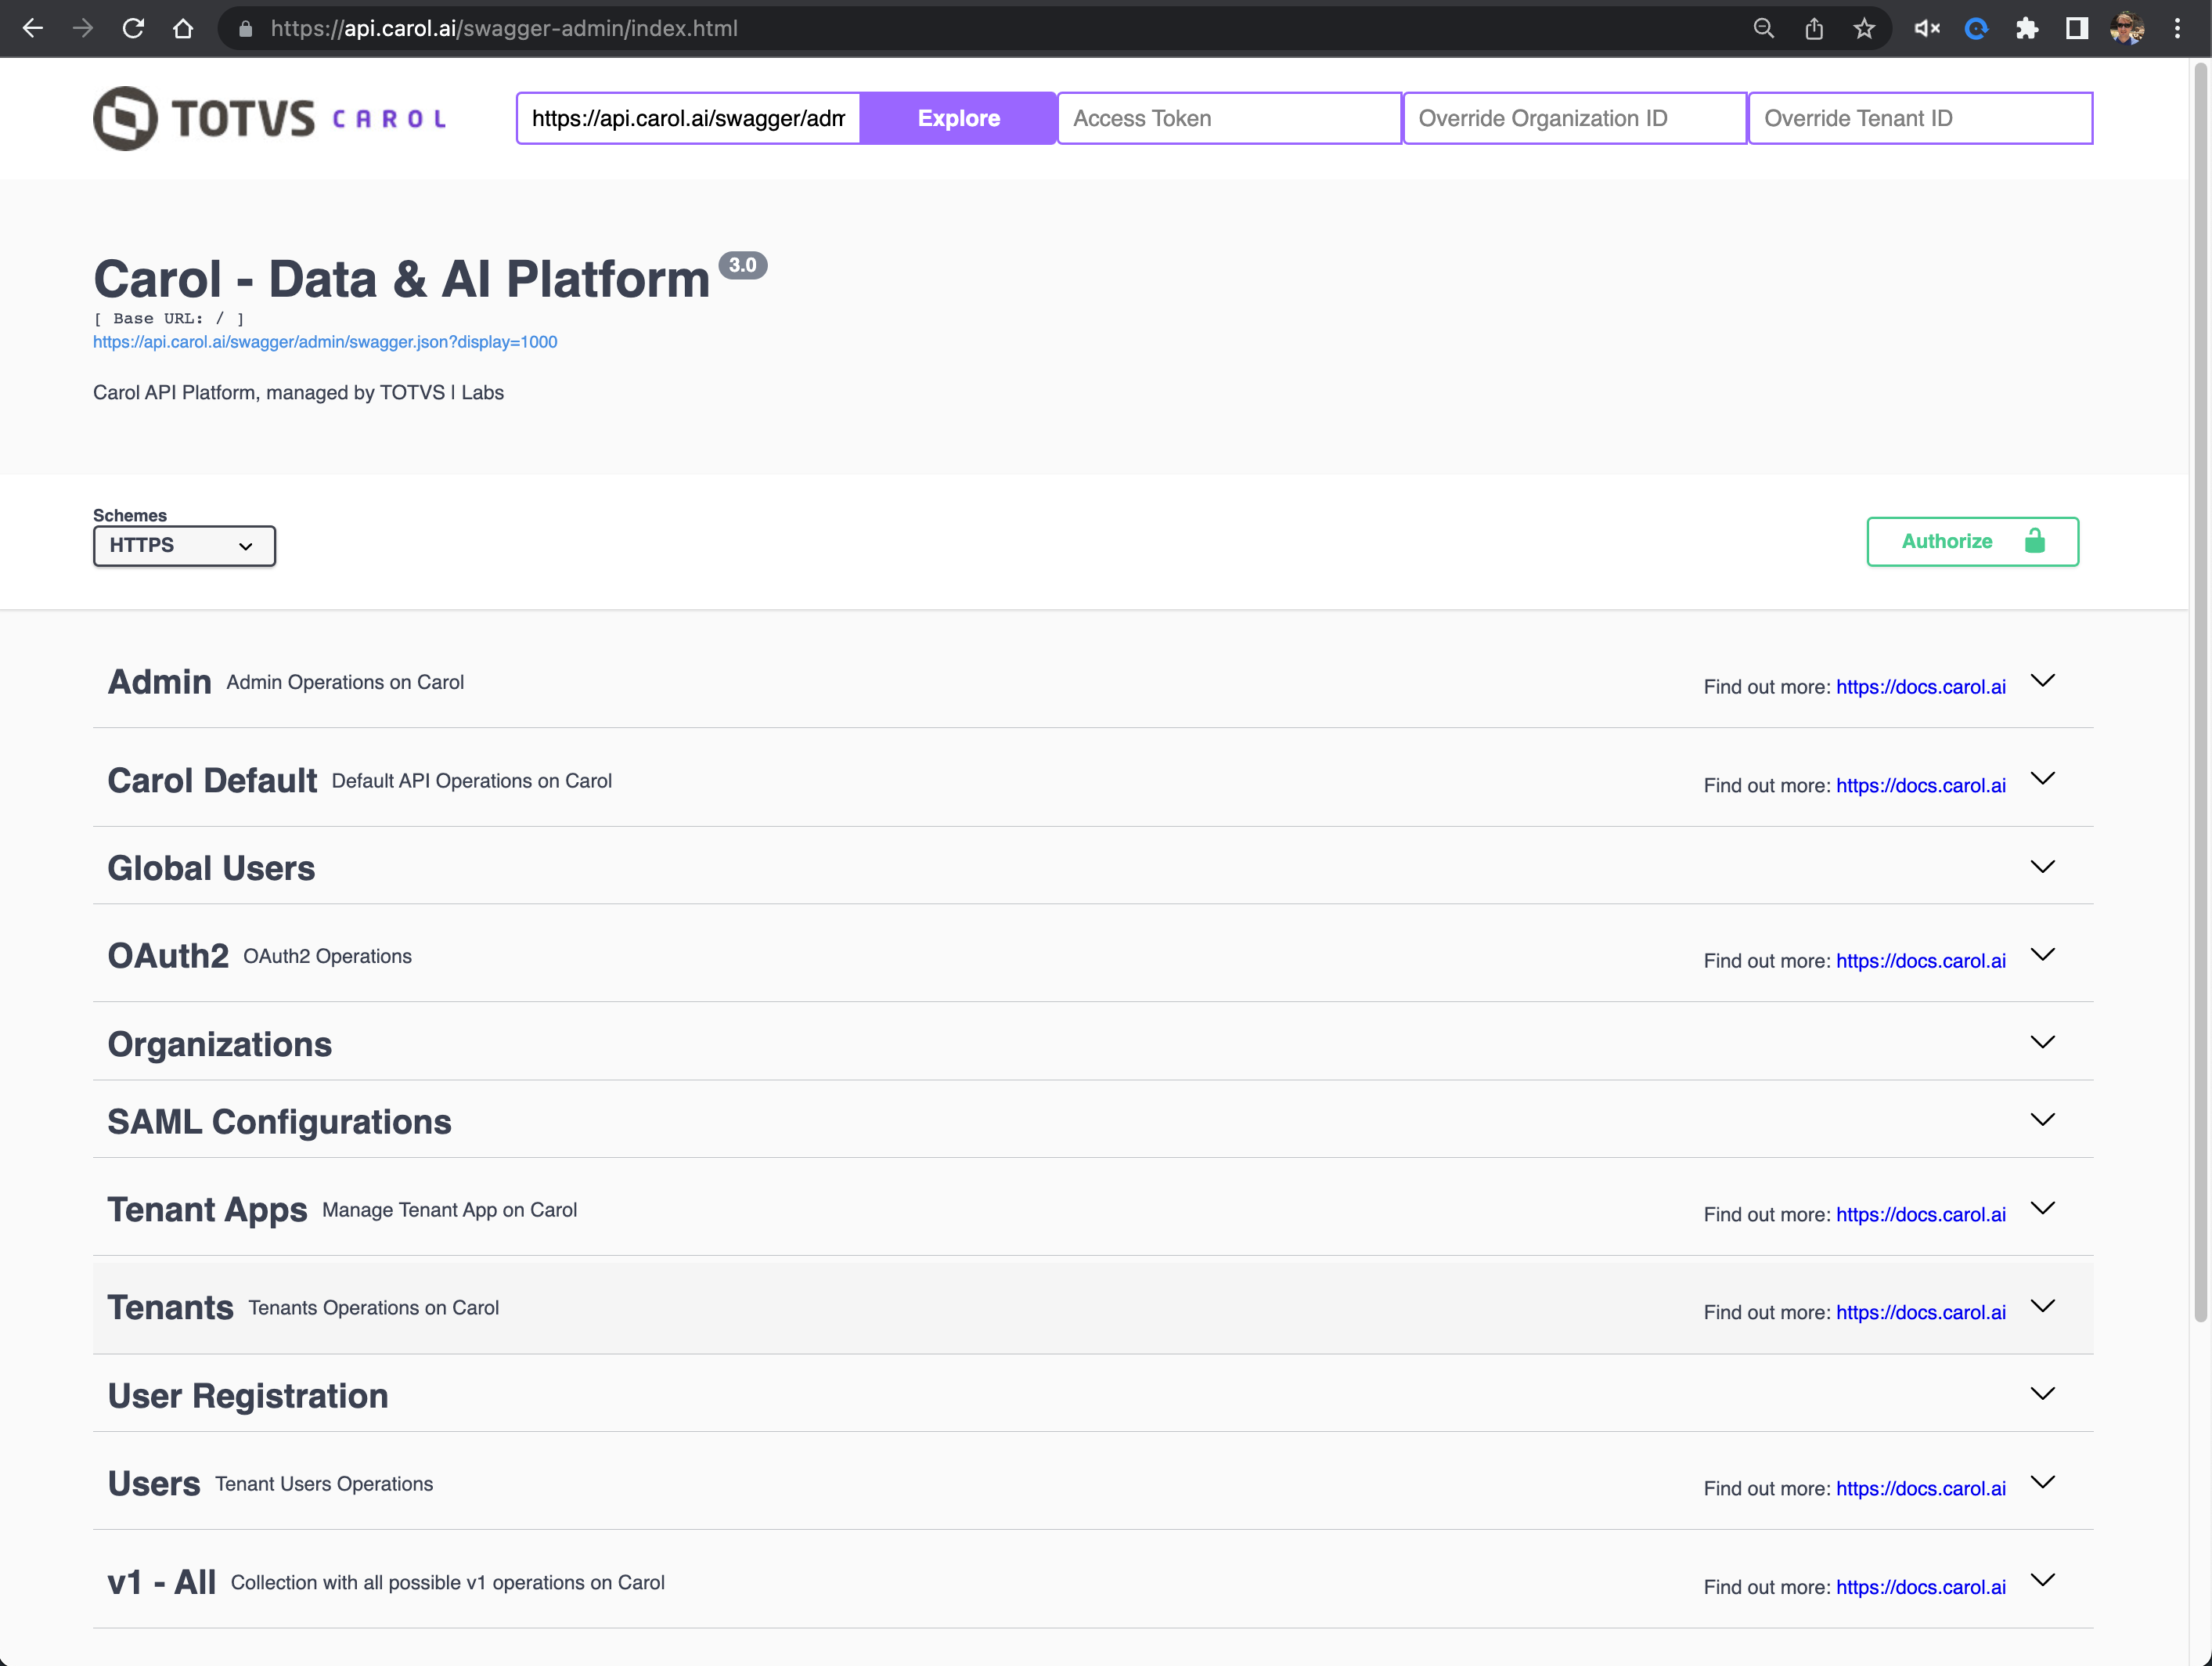Expand the Carol Default section chevron
Viewport: 2212px width, 1666px height.
(x=2043, y=778)
